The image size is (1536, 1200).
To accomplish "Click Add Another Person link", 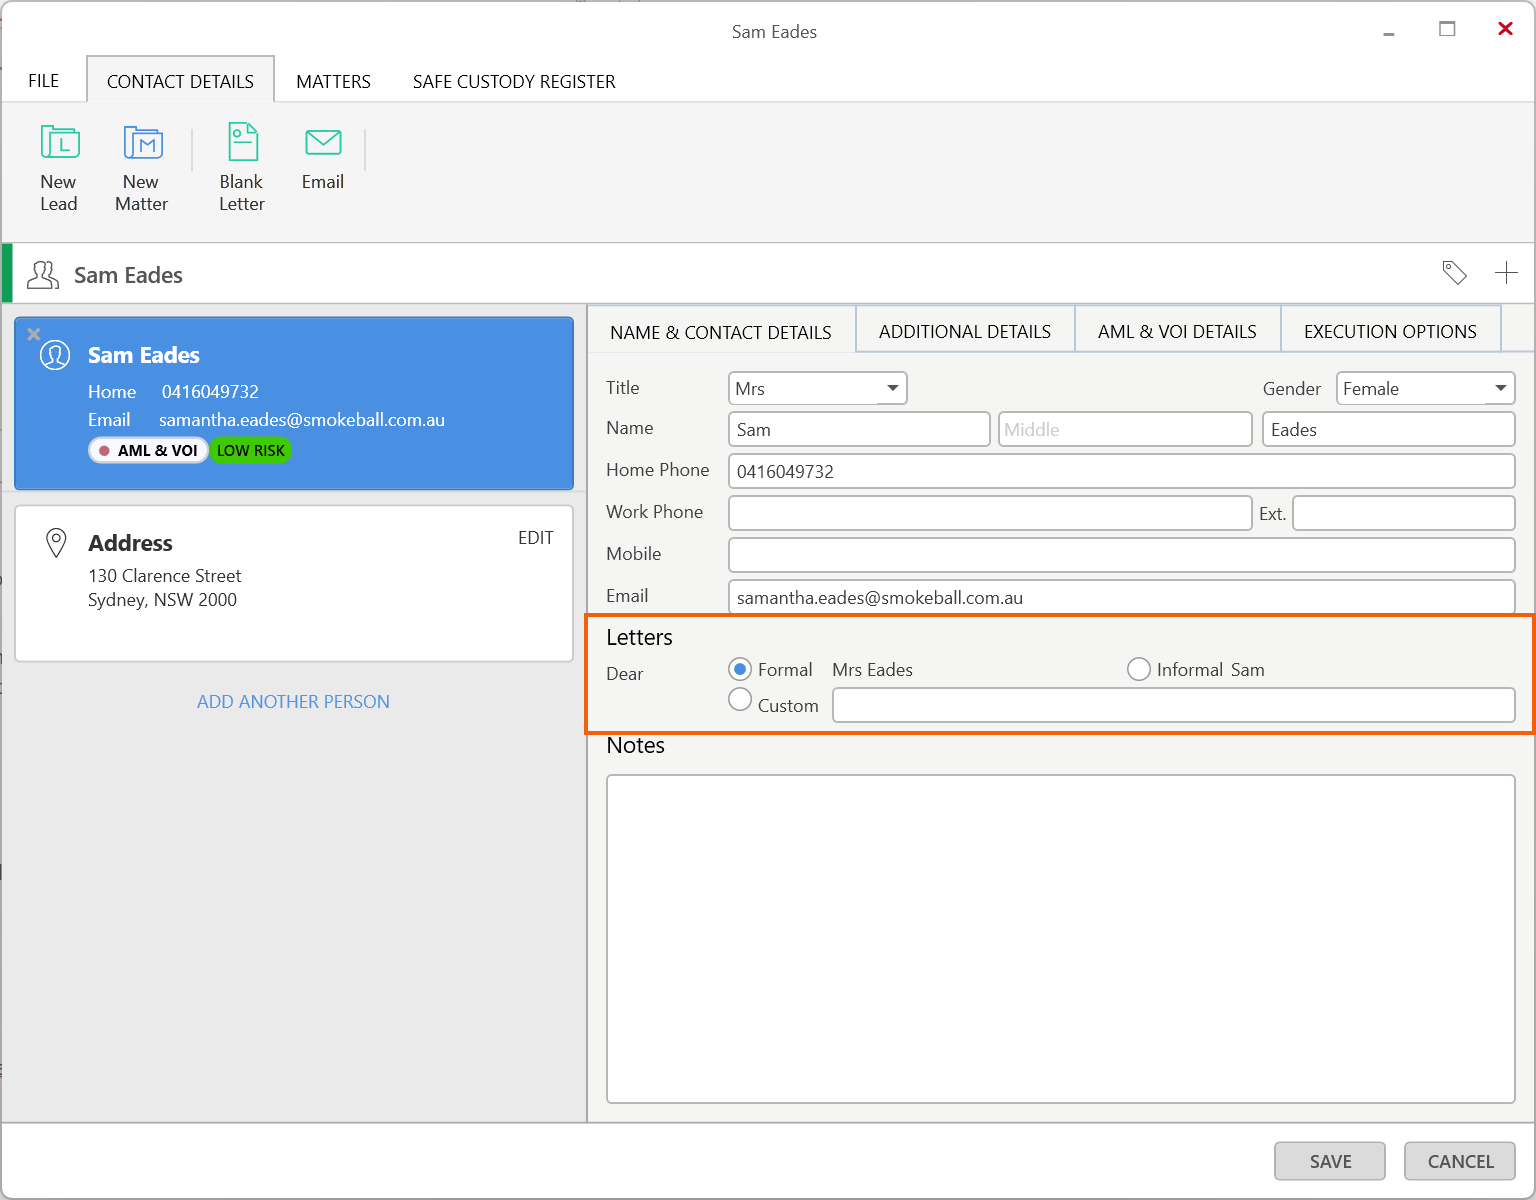I will 293,702.
